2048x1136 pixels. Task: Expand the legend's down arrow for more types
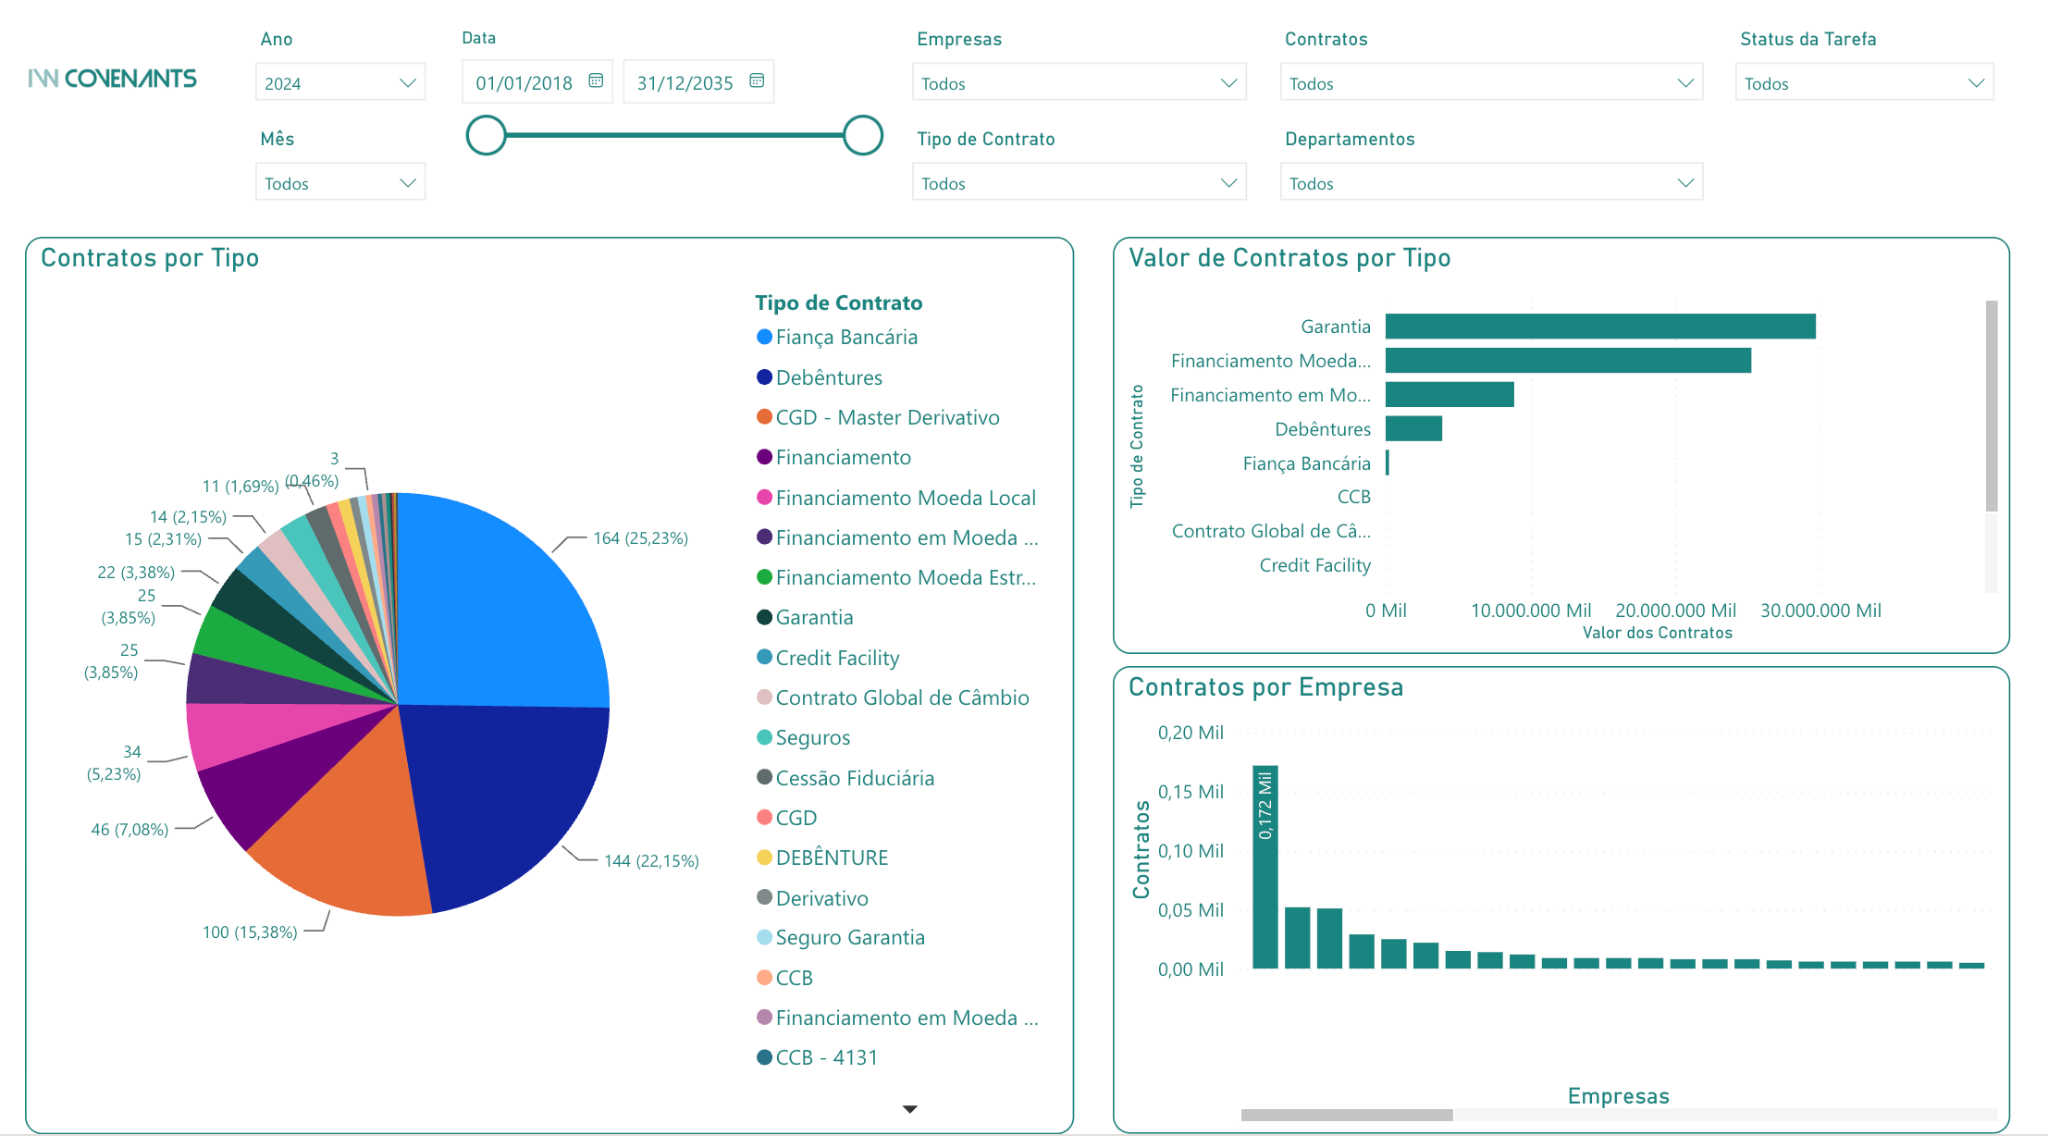910,1109
